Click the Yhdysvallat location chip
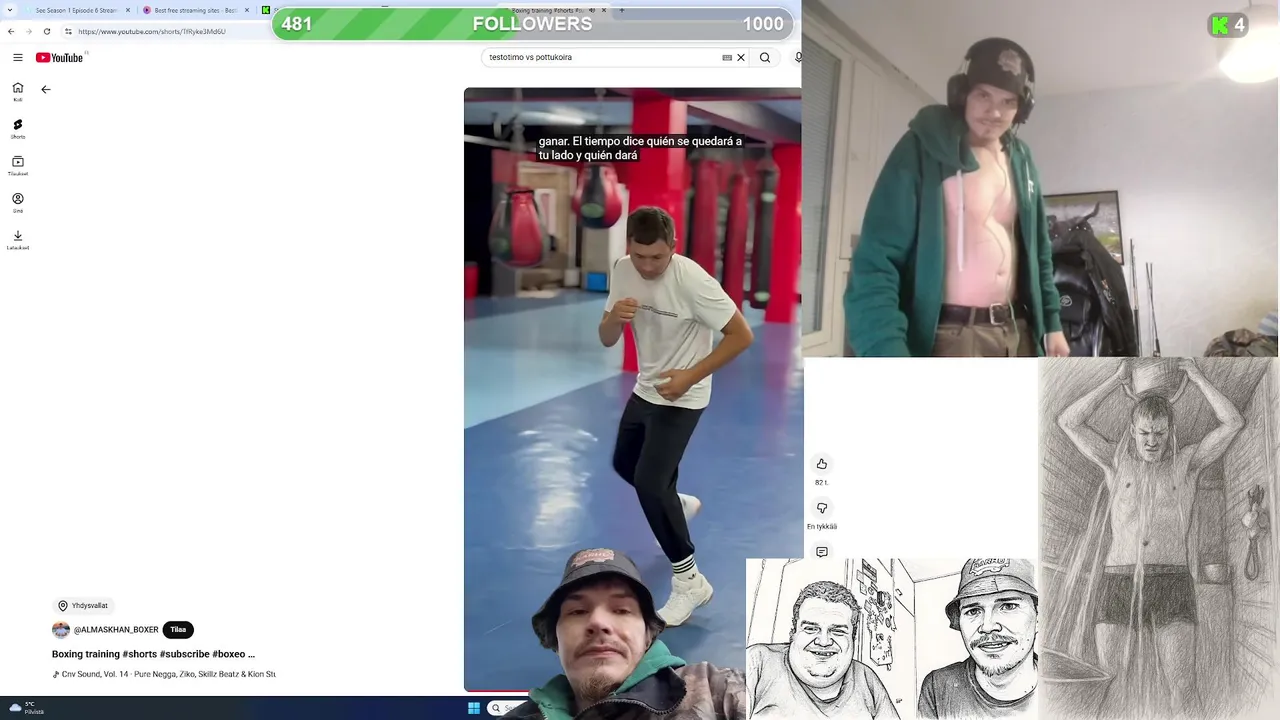Screen dimensions: 1280x720 [83, 606]
